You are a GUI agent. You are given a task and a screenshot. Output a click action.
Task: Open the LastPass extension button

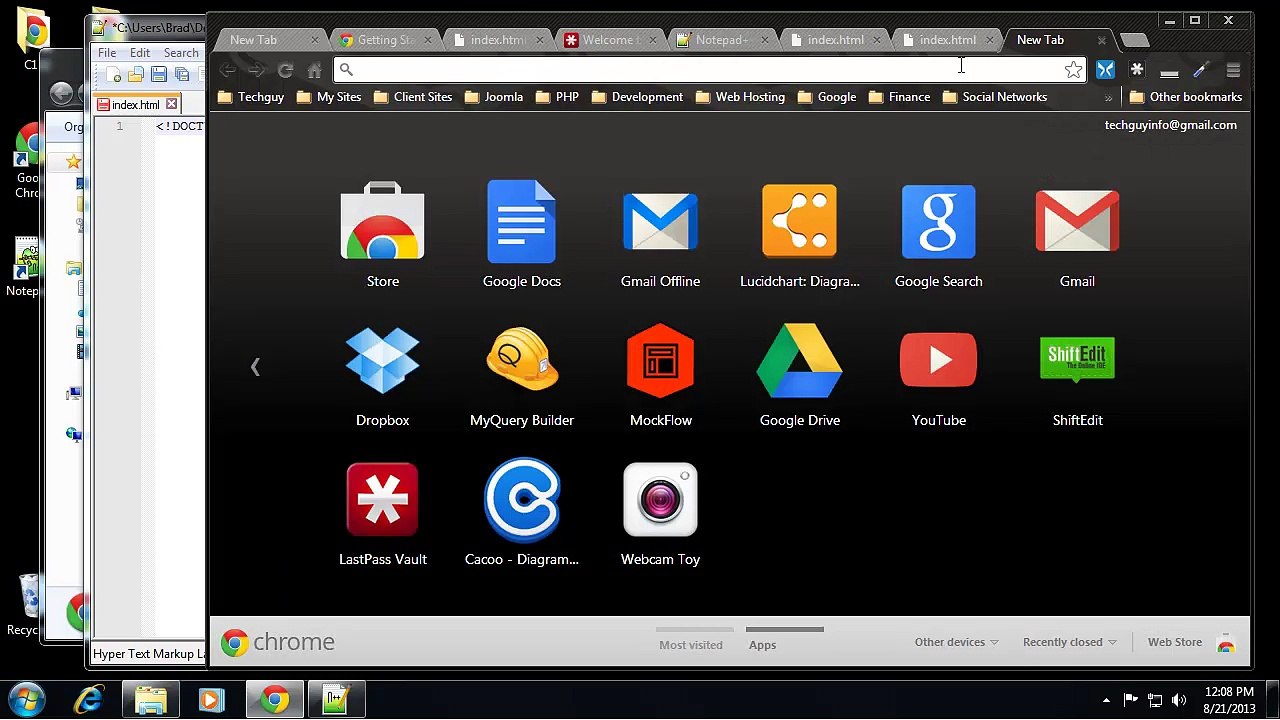pos(1136,69)
